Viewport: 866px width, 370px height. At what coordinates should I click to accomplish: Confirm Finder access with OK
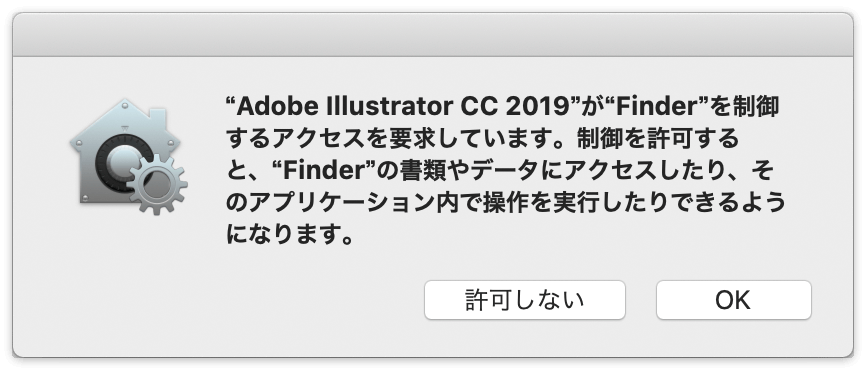733,300
